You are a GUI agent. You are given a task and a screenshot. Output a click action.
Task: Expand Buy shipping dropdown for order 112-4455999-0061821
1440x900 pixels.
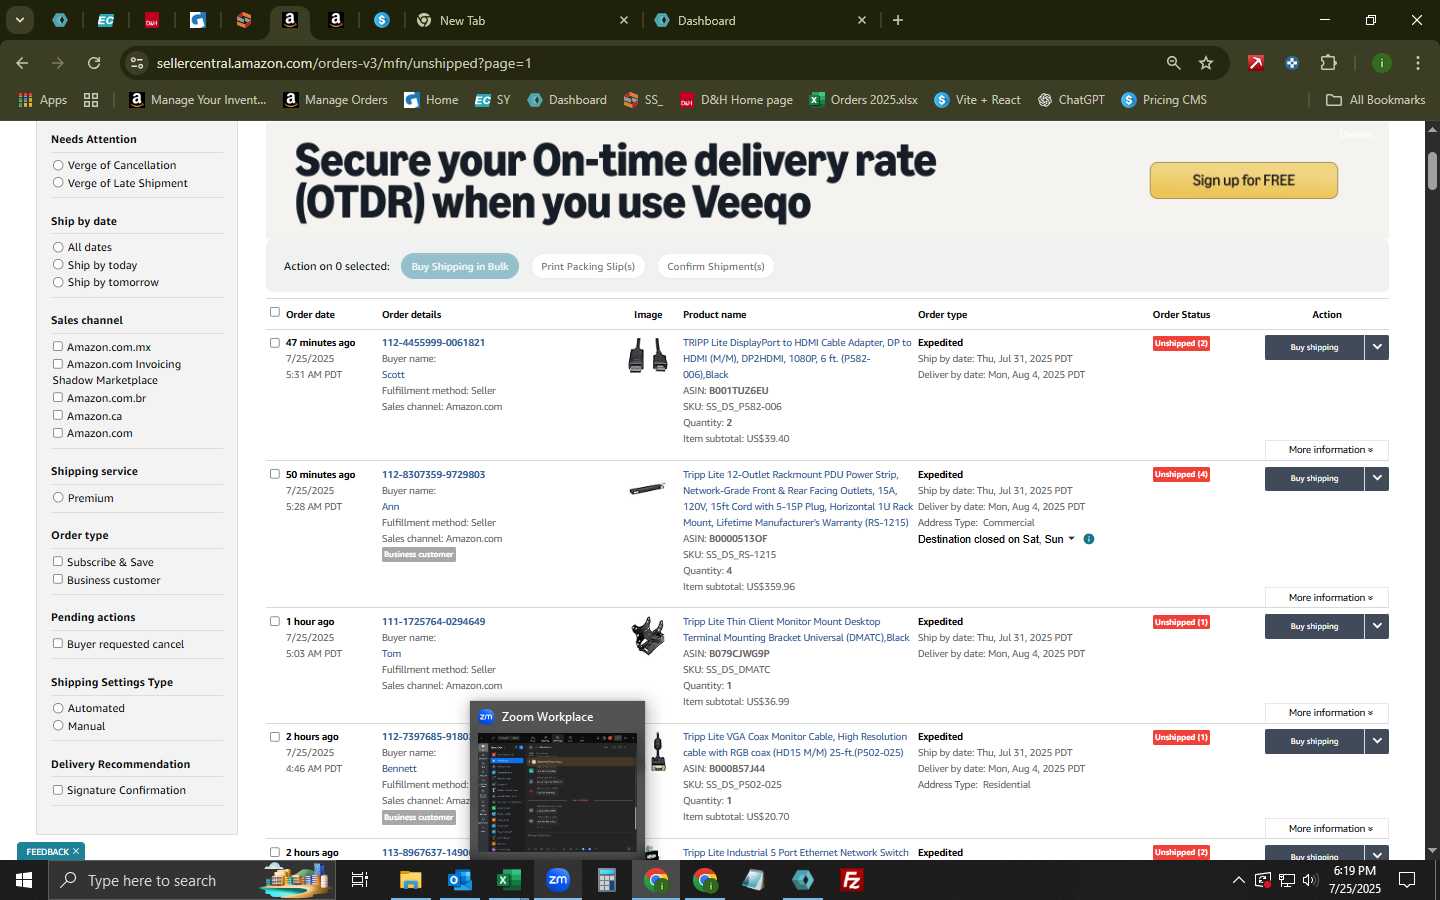tap(1377, 347)
